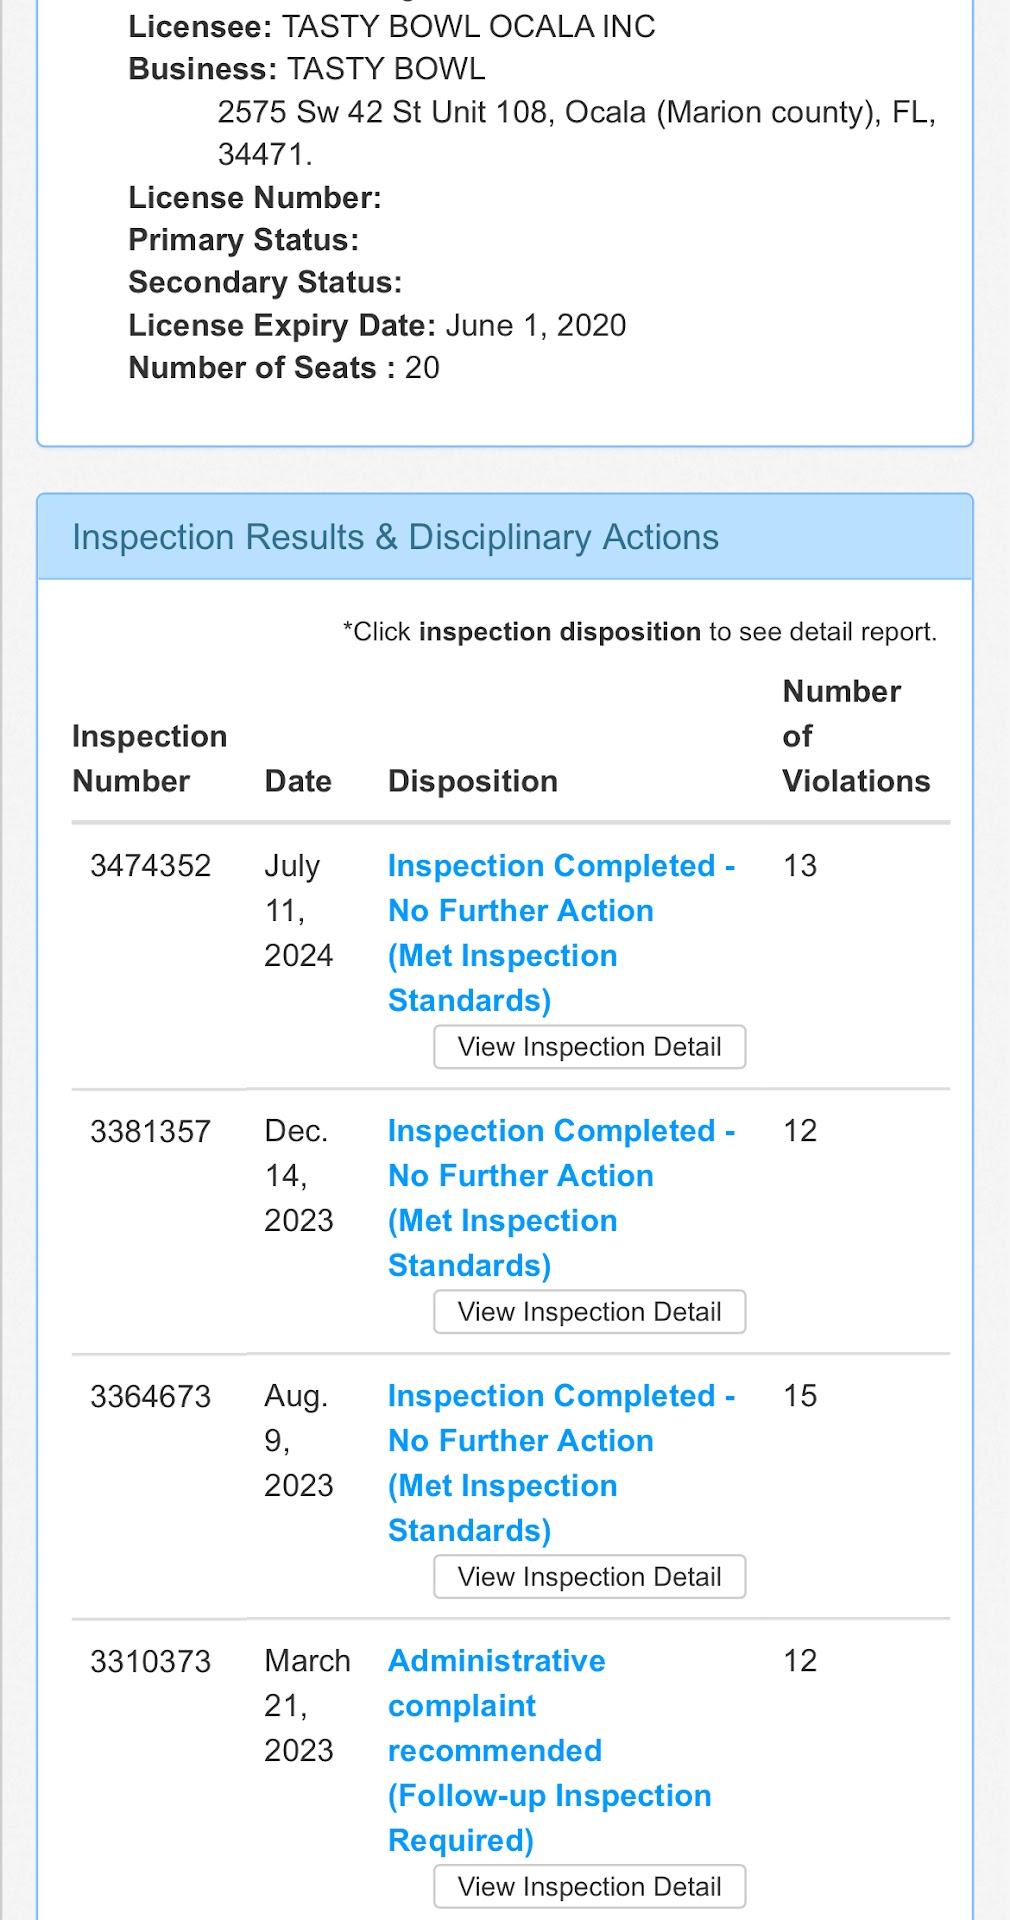The width and height of the screenshot is (1010, 1920).
Task: Click View Inspection Detail for inspection 3310373
Action: click(589, 1887)
